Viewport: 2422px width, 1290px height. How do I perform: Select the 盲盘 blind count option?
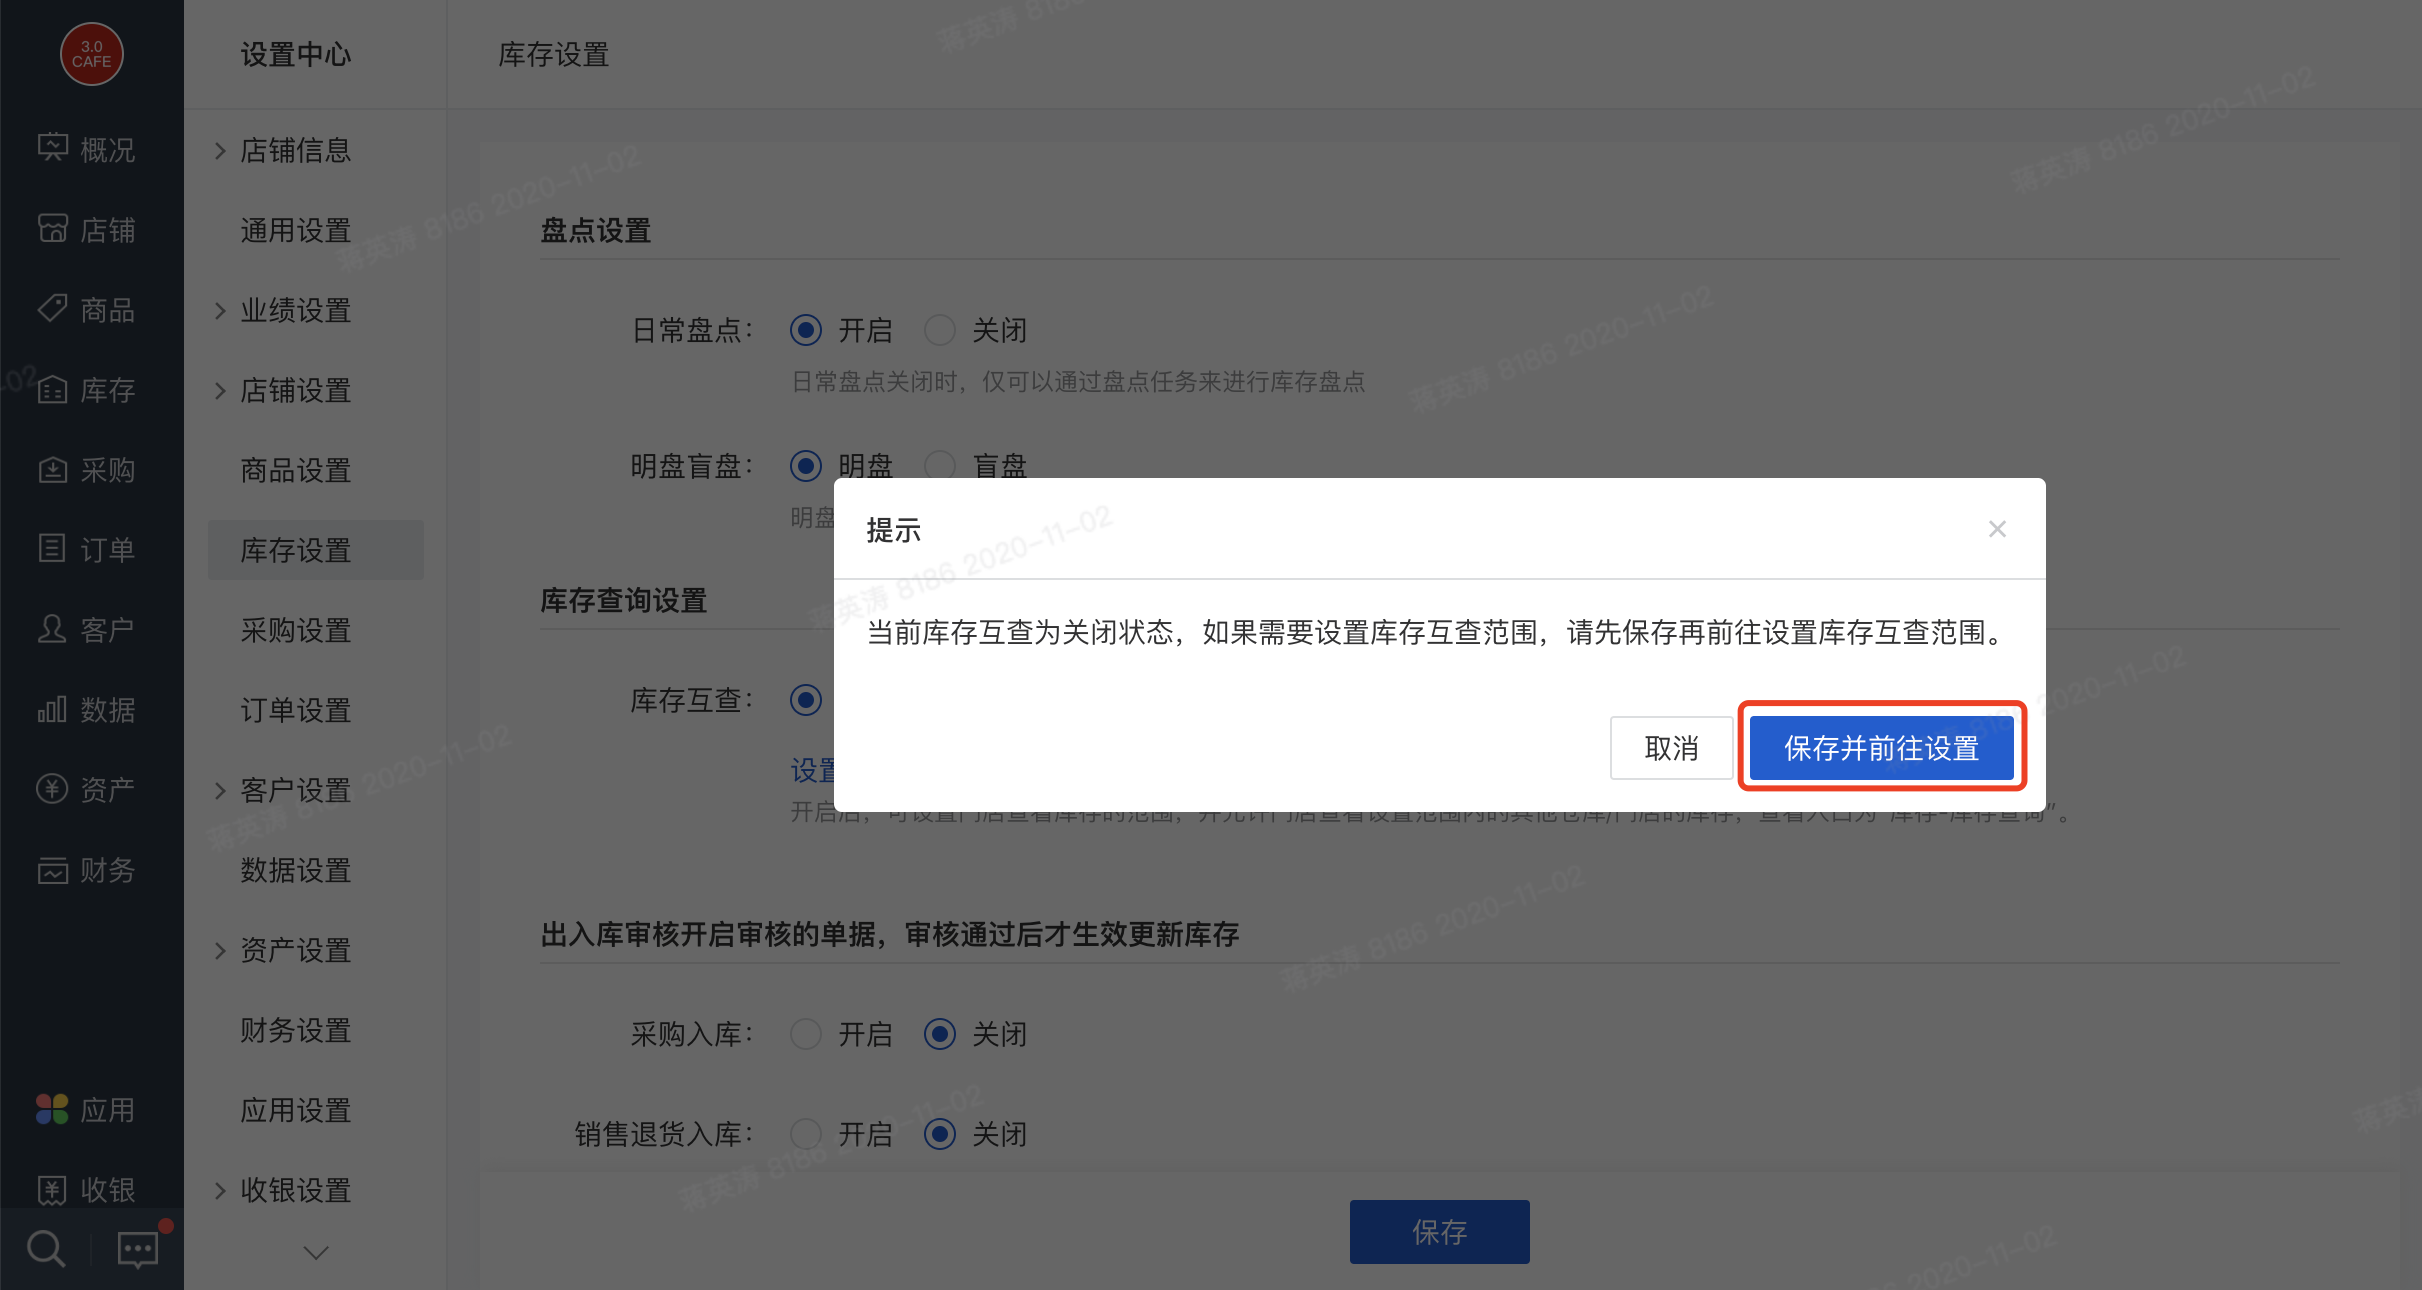tap(939, 464)
